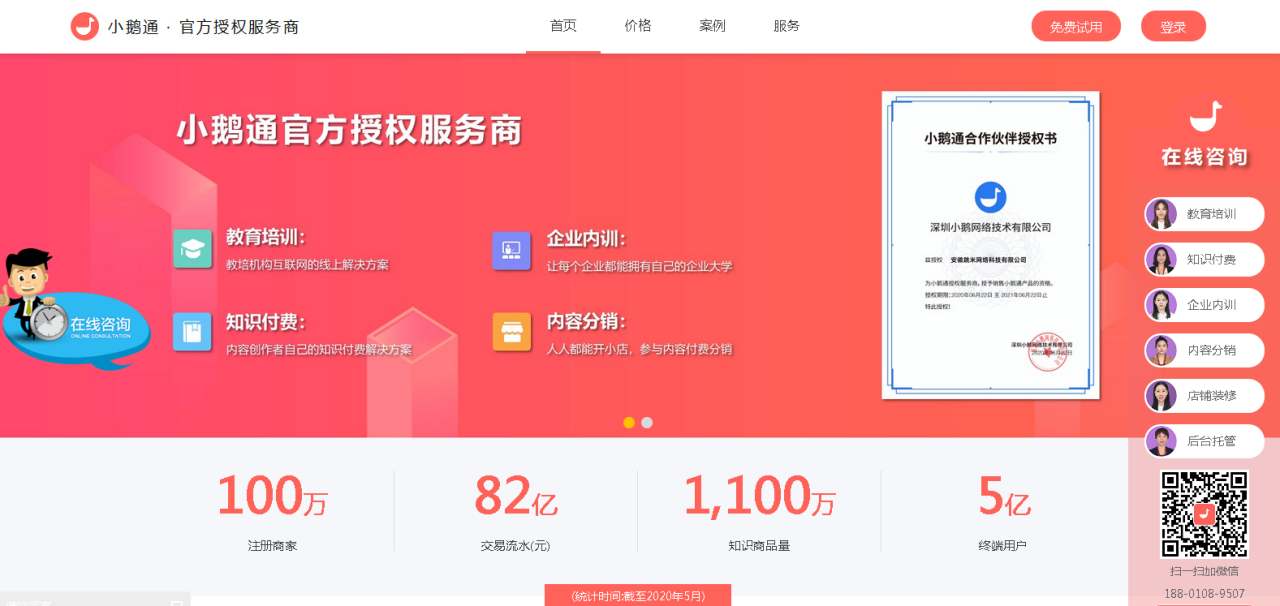The width and height of the screenshot is (1280, 606).
Task: Click the 教育培训 graduation cap icon
Action: 192,249
